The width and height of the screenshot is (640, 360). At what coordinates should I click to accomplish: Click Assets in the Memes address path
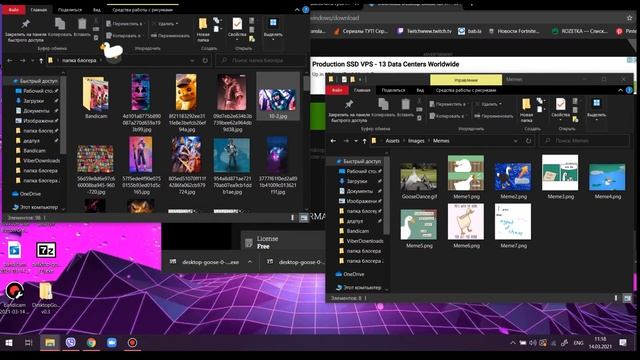(x=393, y=141)
